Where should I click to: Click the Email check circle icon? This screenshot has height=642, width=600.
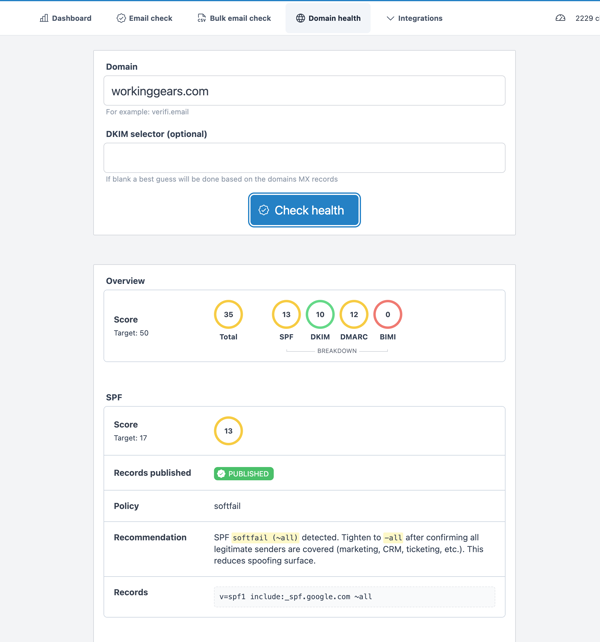pyautogui.click(x=121, y=18)
